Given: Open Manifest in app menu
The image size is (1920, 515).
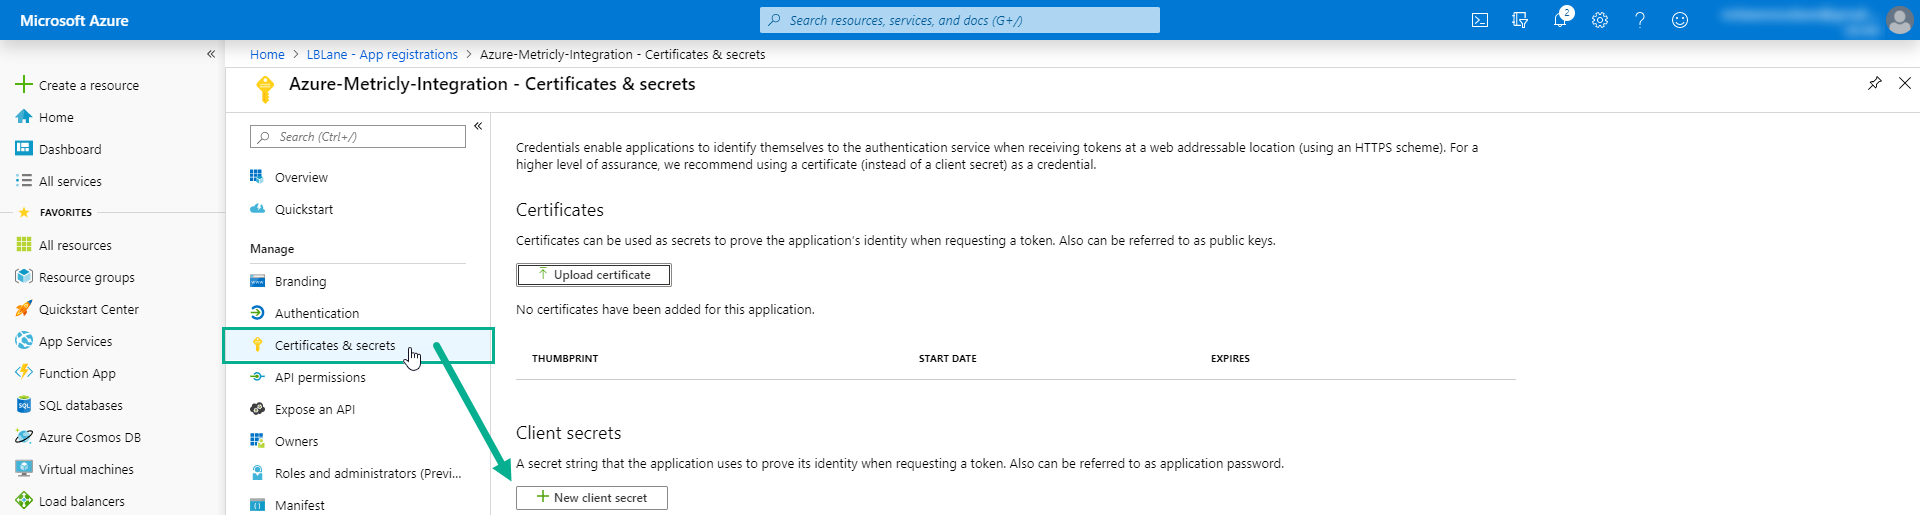Looking at the screenshot, I should coord(299,505).
